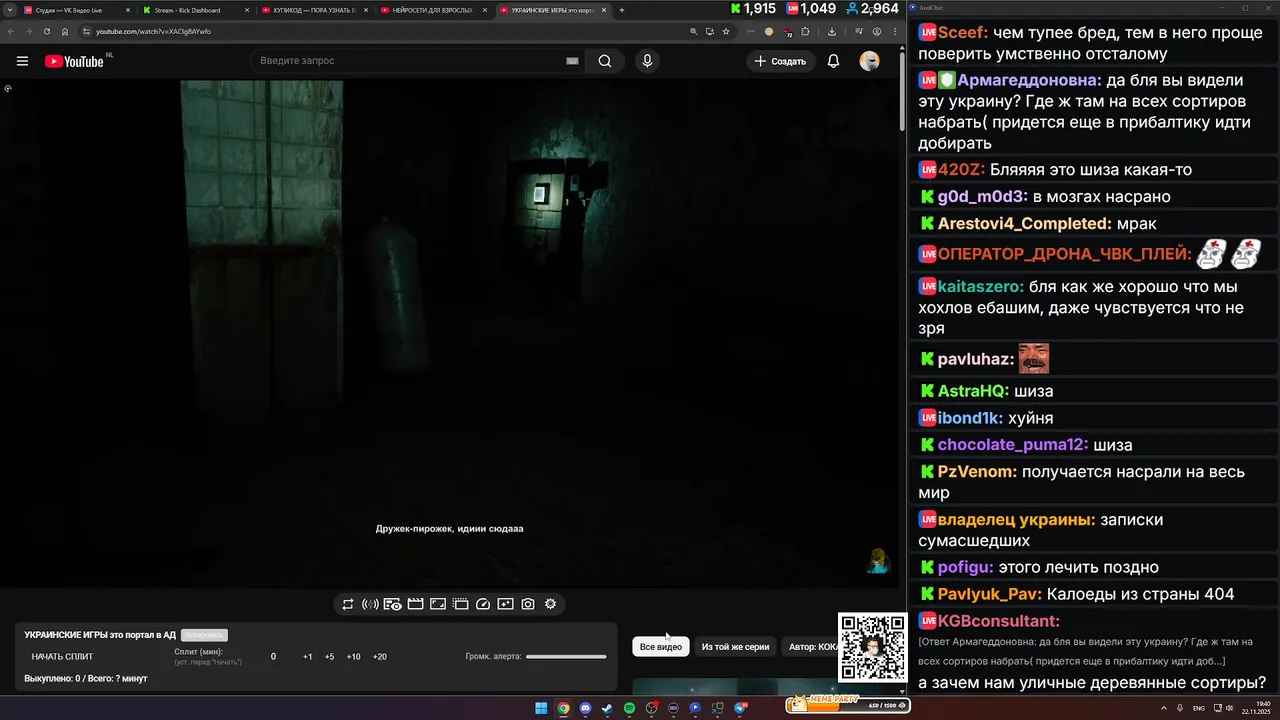This screenshot has width=1280, height=720.
Task: Open Discord from the taskbar
Action: (585, 708)
